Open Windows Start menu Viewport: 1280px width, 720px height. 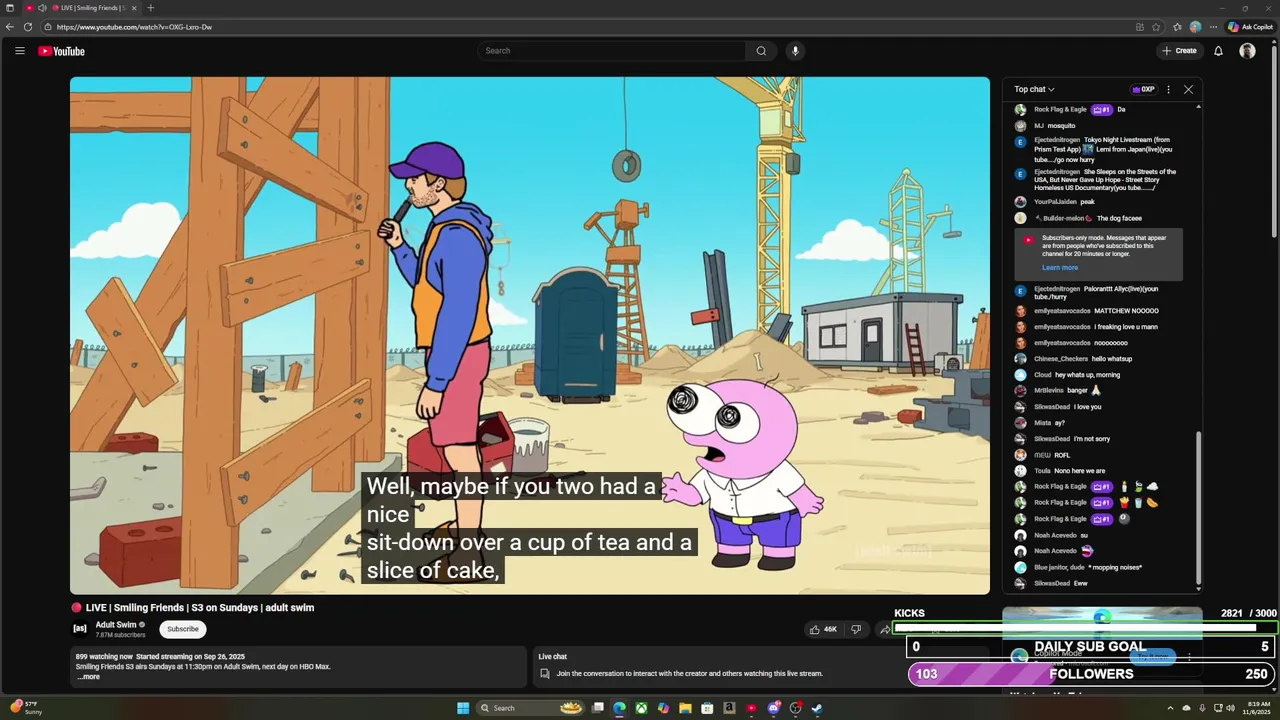click(x=463, y=708)
